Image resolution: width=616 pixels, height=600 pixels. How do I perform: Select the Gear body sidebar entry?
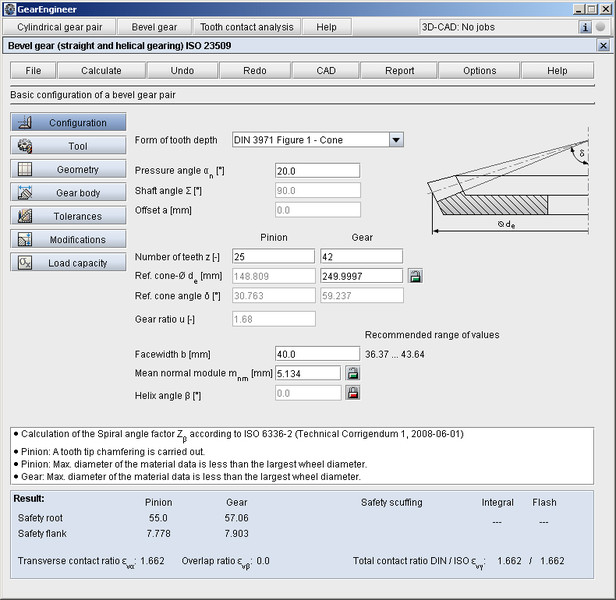pyautogui.click(x=68, y=193)
